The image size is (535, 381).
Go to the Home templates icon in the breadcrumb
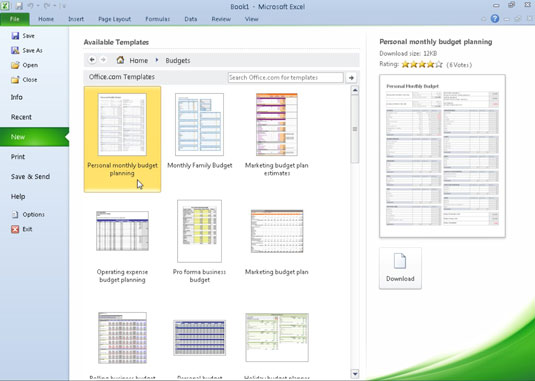[120, 60]
